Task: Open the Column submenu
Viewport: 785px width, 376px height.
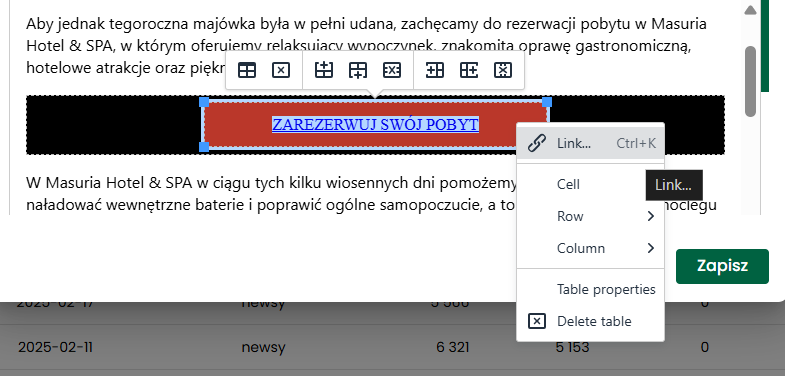Action: [590, 248]
